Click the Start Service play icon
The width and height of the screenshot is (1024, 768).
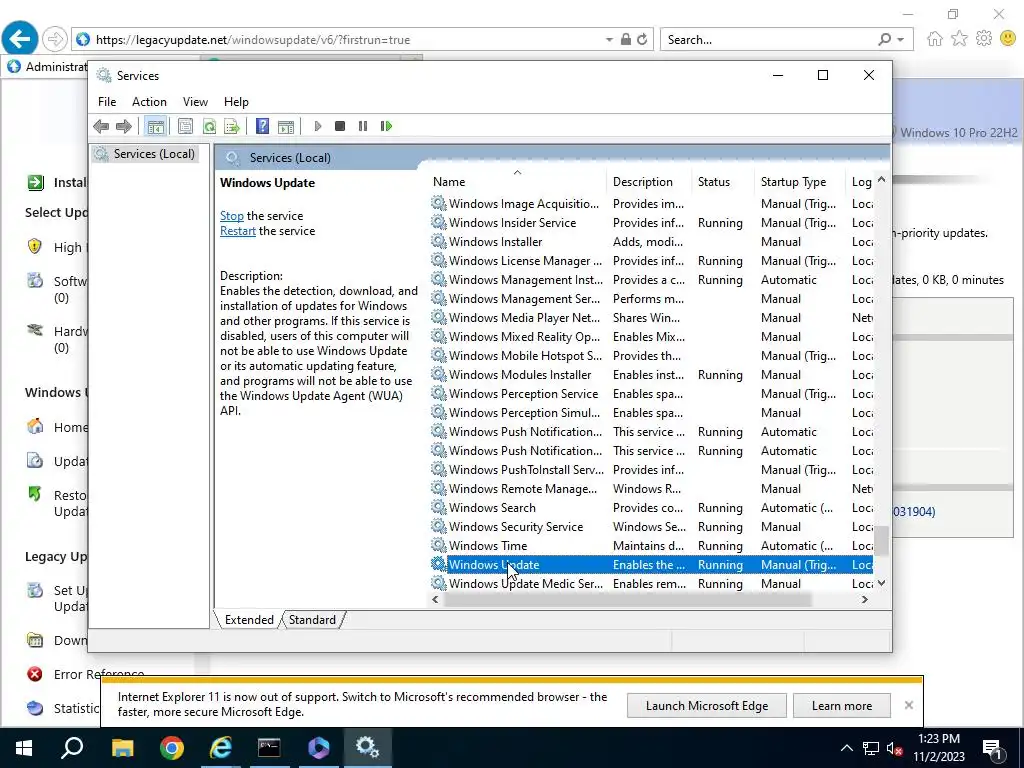click(x=317, y=126)
